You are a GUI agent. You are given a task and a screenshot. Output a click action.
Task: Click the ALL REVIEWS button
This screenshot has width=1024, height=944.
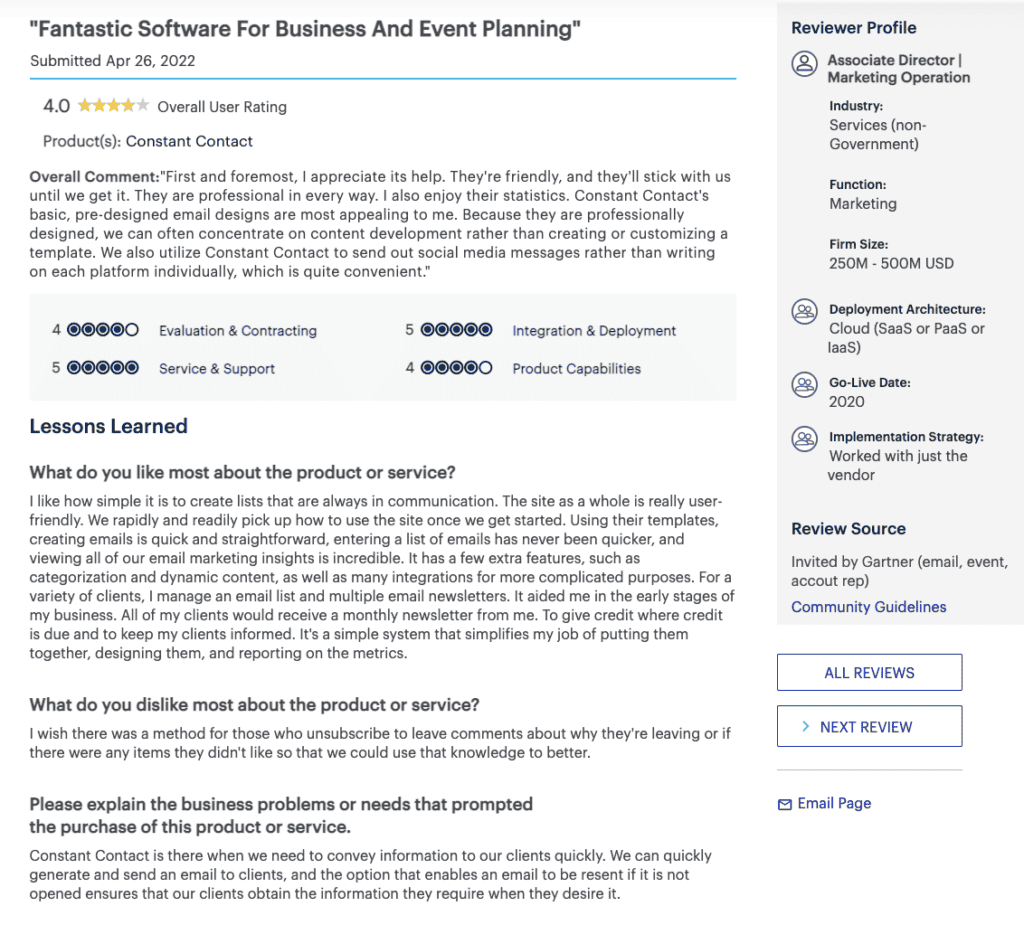[869, 672]
